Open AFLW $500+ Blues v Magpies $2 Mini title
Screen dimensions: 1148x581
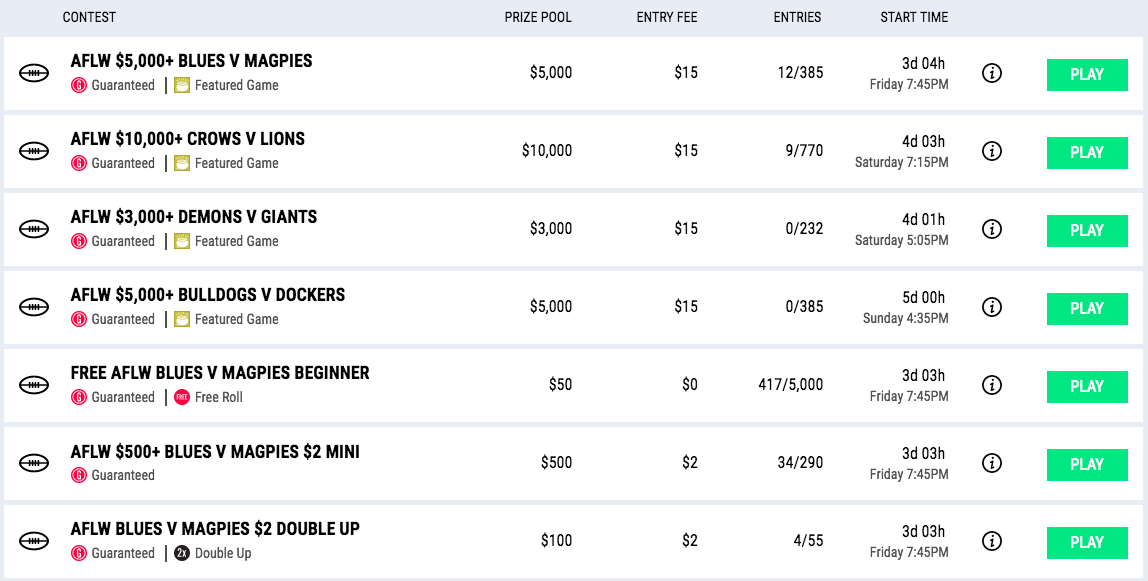pos(215,451)
